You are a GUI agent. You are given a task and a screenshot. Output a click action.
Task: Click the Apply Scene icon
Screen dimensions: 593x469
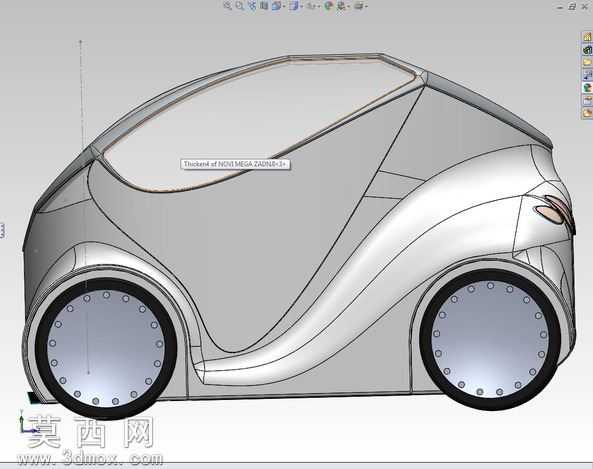341,6
